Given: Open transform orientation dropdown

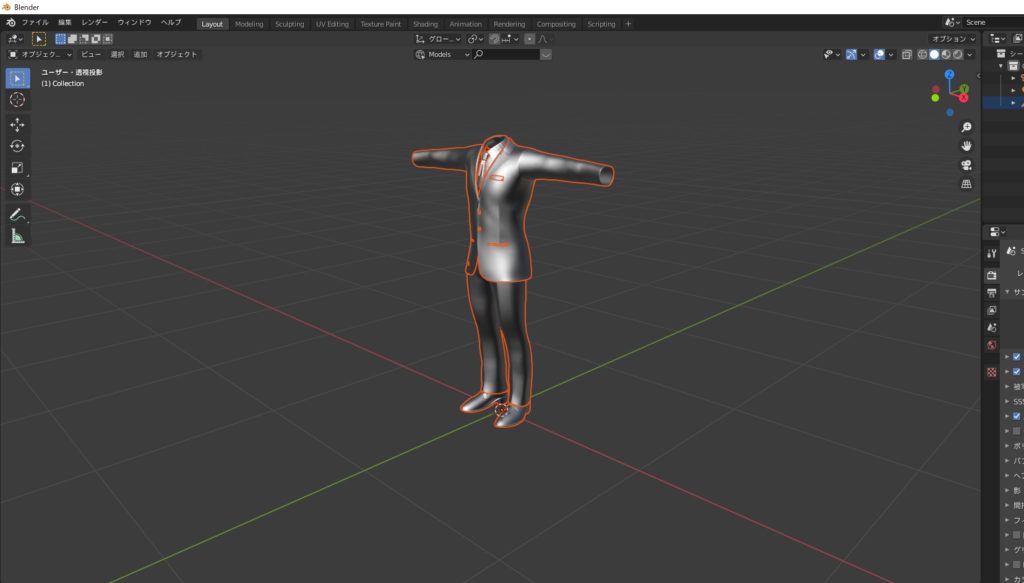Looking at the screenshot, I should [438, 39].
